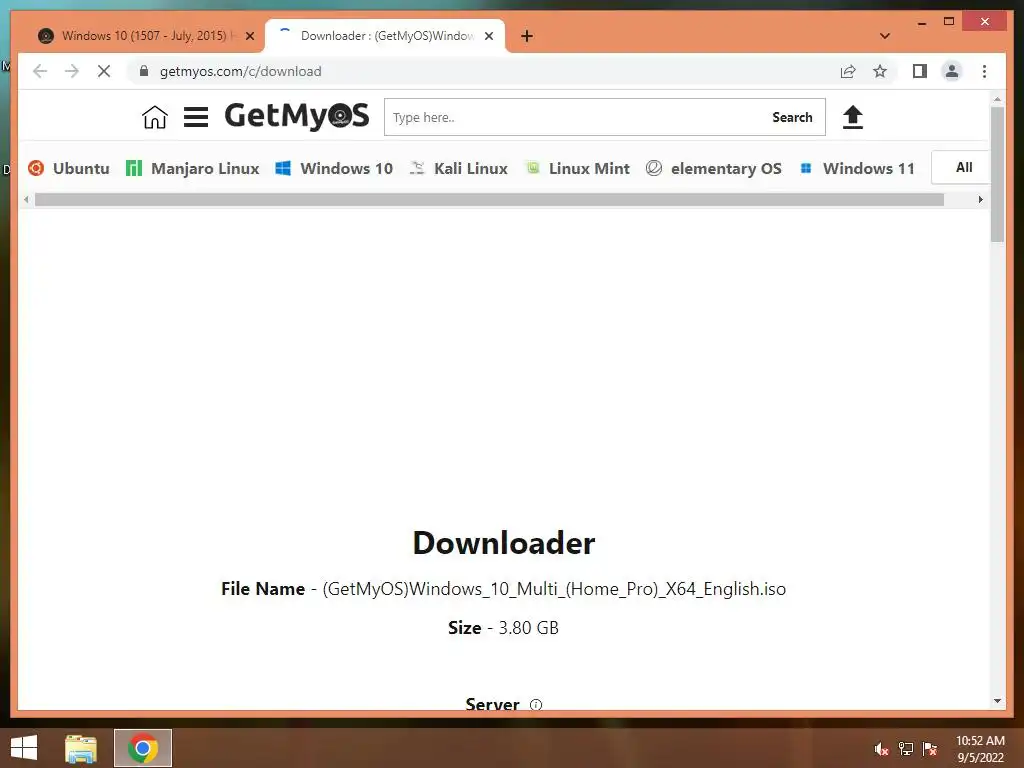Viewport: 1024px width, 768px height.
Task: Click the muted volume tray icon
Action: pos(881,748)
